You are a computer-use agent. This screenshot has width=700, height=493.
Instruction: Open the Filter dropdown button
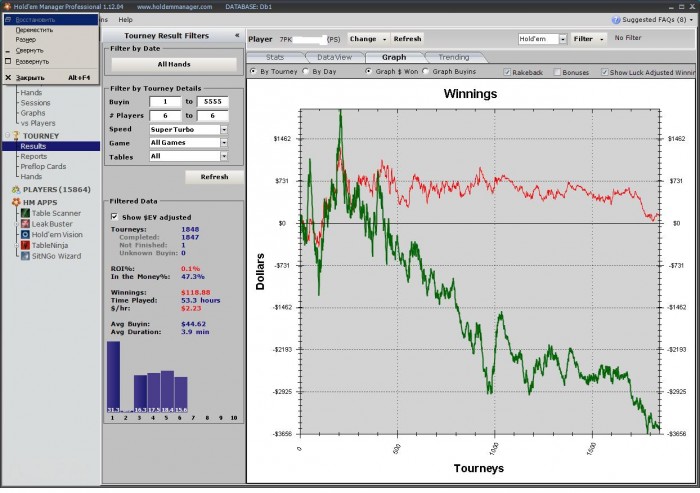[589, 39]
